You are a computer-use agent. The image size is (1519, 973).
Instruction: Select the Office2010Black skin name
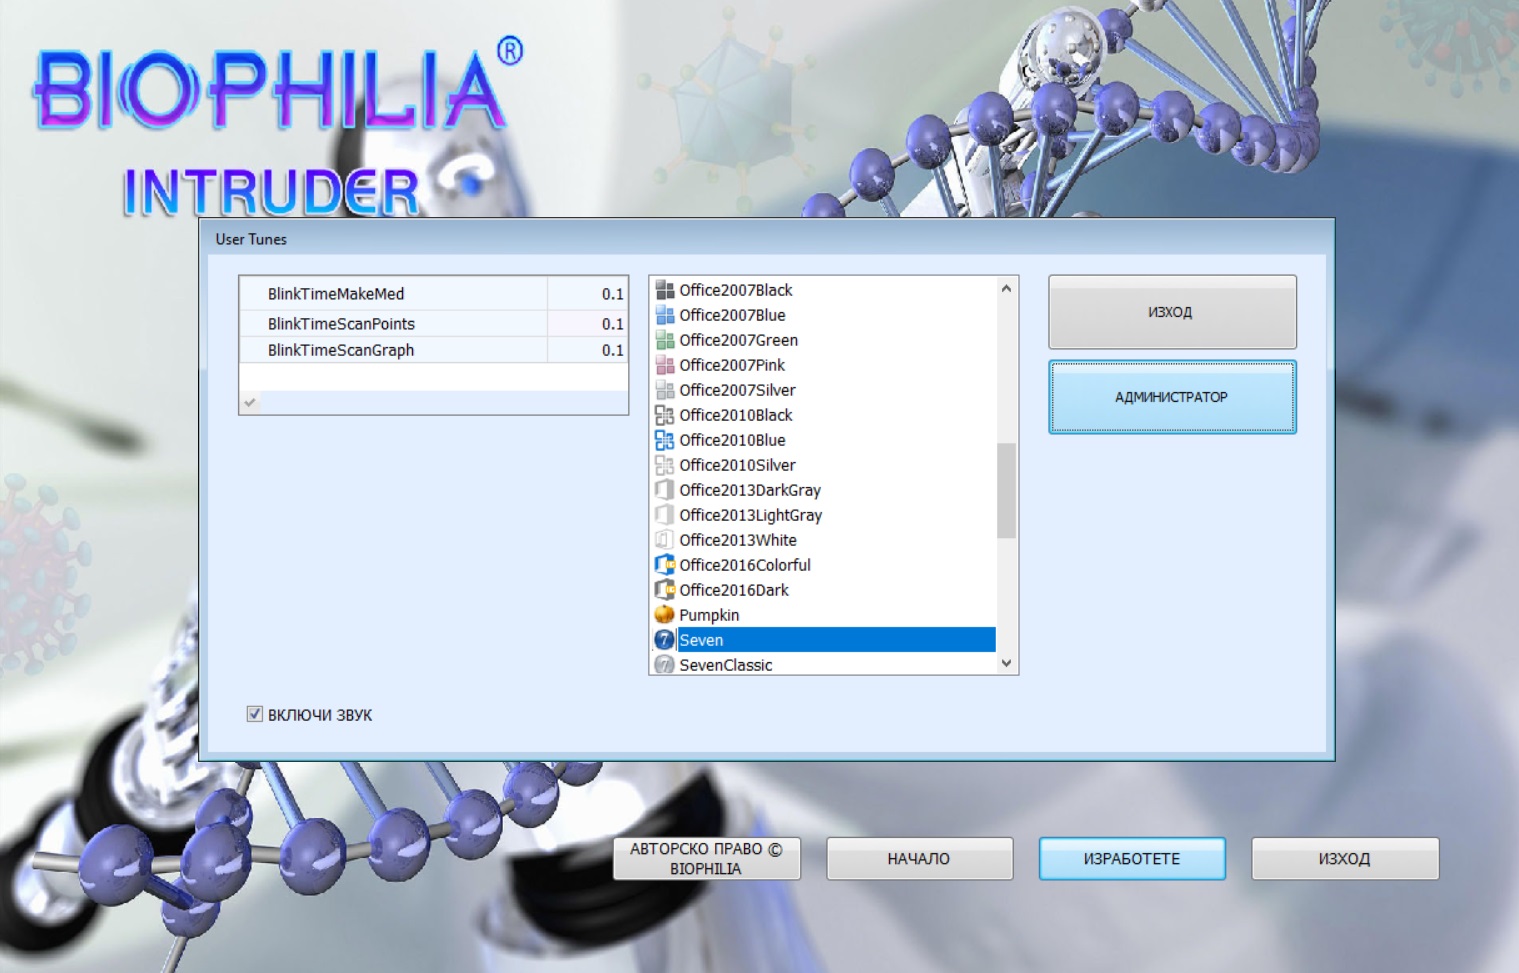[x=736, y=415]
